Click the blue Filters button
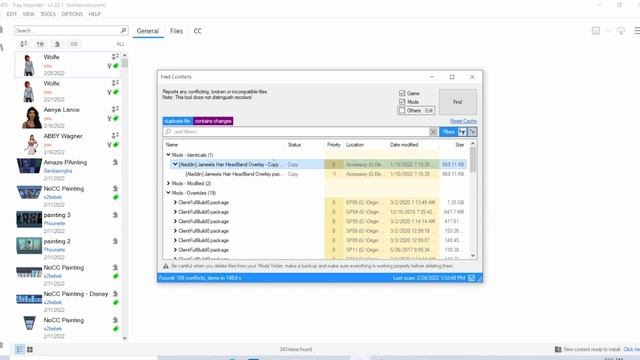The width and height of the screenshot is (640, 360). (448, 132)
